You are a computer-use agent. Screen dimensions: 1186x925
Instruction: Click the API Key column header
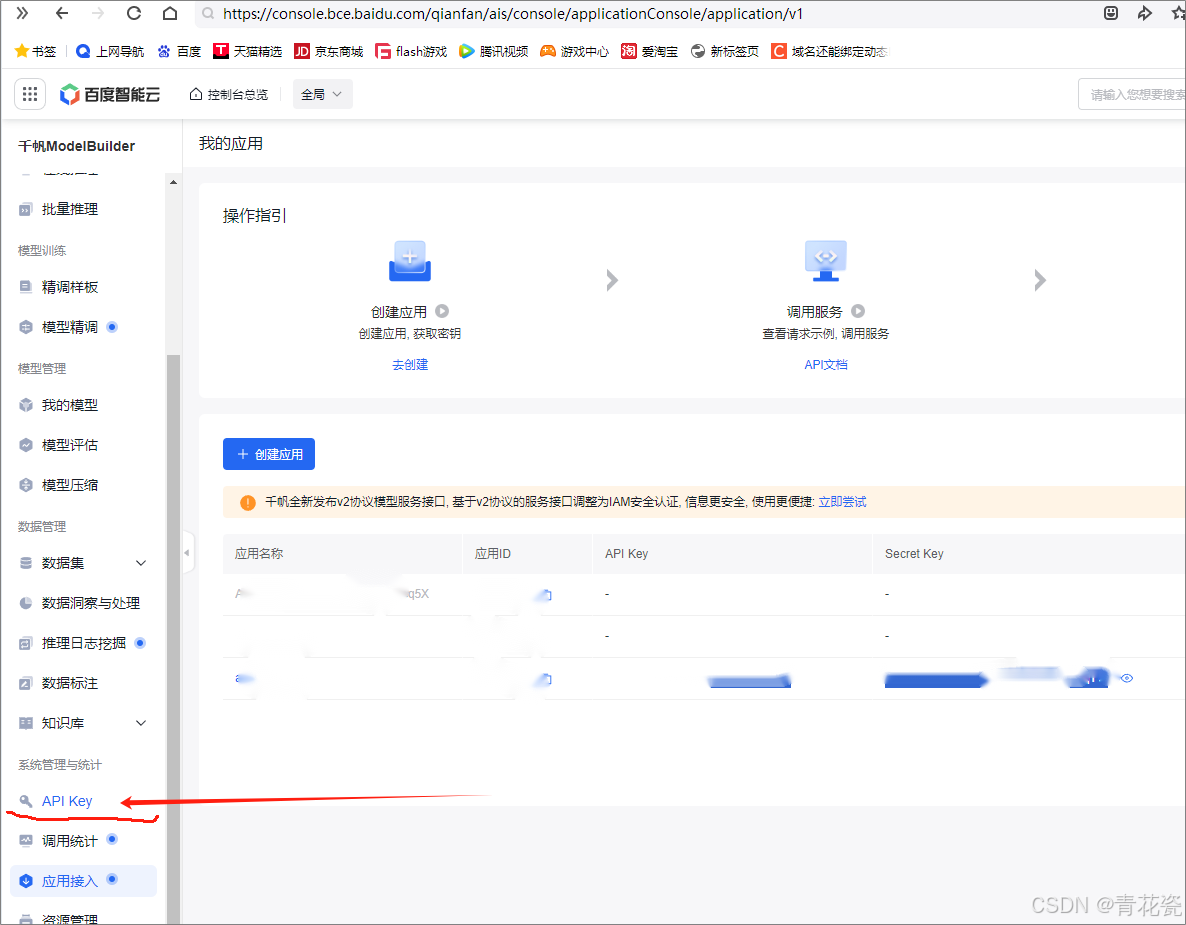pos(626,554)
